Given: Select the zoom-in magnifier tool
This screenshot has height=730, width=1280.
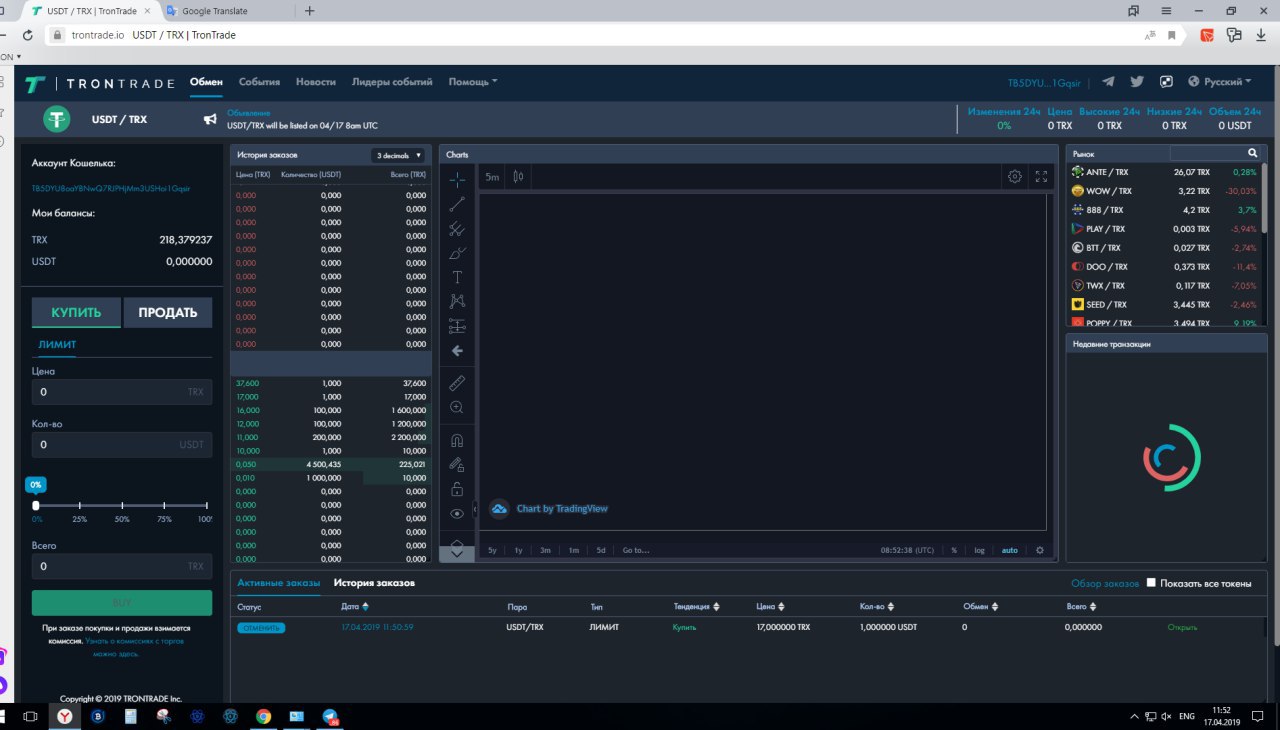Looking at the screenshot, I should (457, 407).
